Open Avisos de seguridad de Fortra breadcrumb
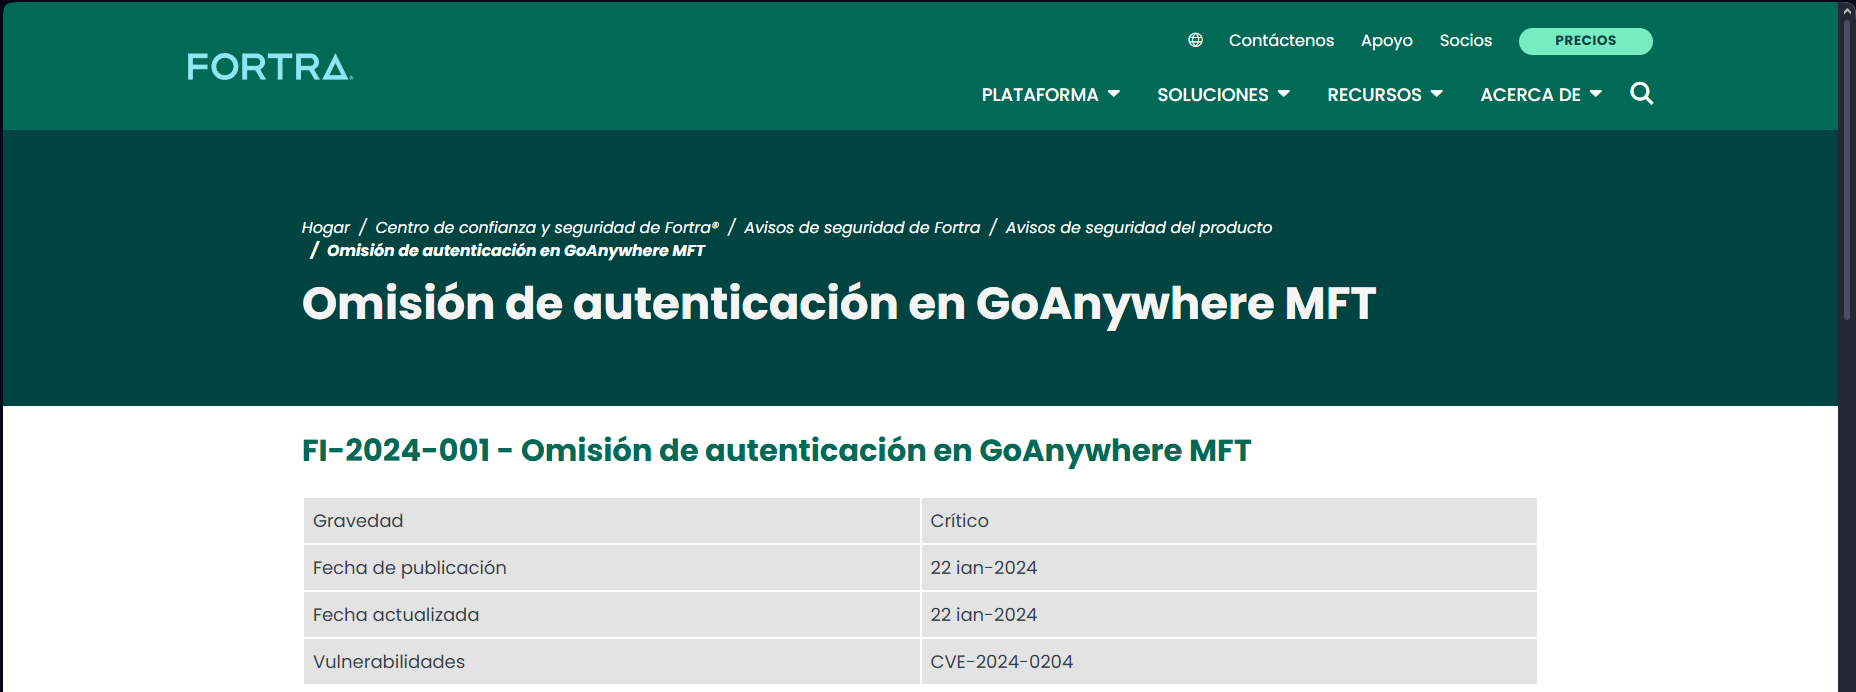1856x692 pixels. point(862,227)
